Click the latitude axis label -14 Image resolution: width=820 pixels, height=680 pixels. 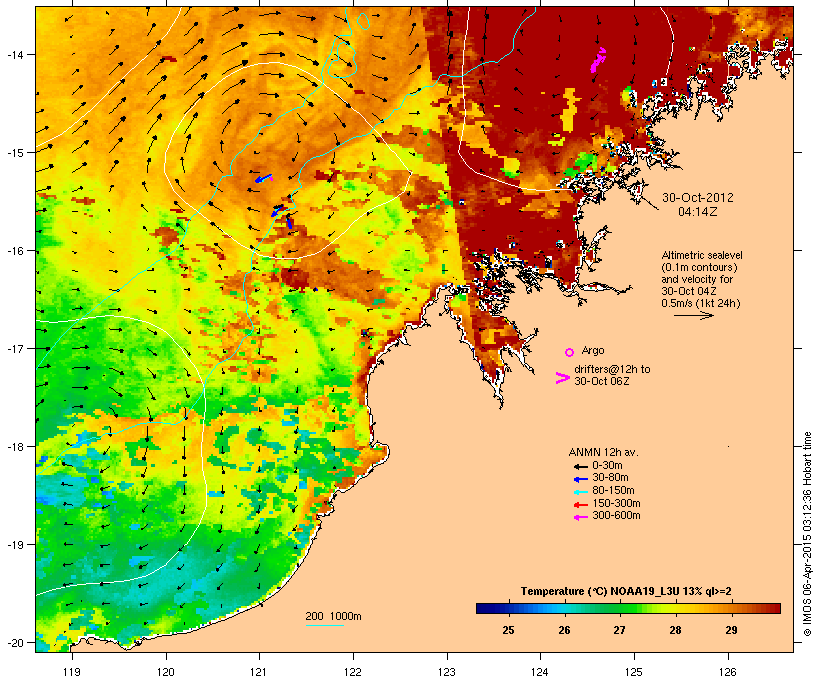(14, 55)
